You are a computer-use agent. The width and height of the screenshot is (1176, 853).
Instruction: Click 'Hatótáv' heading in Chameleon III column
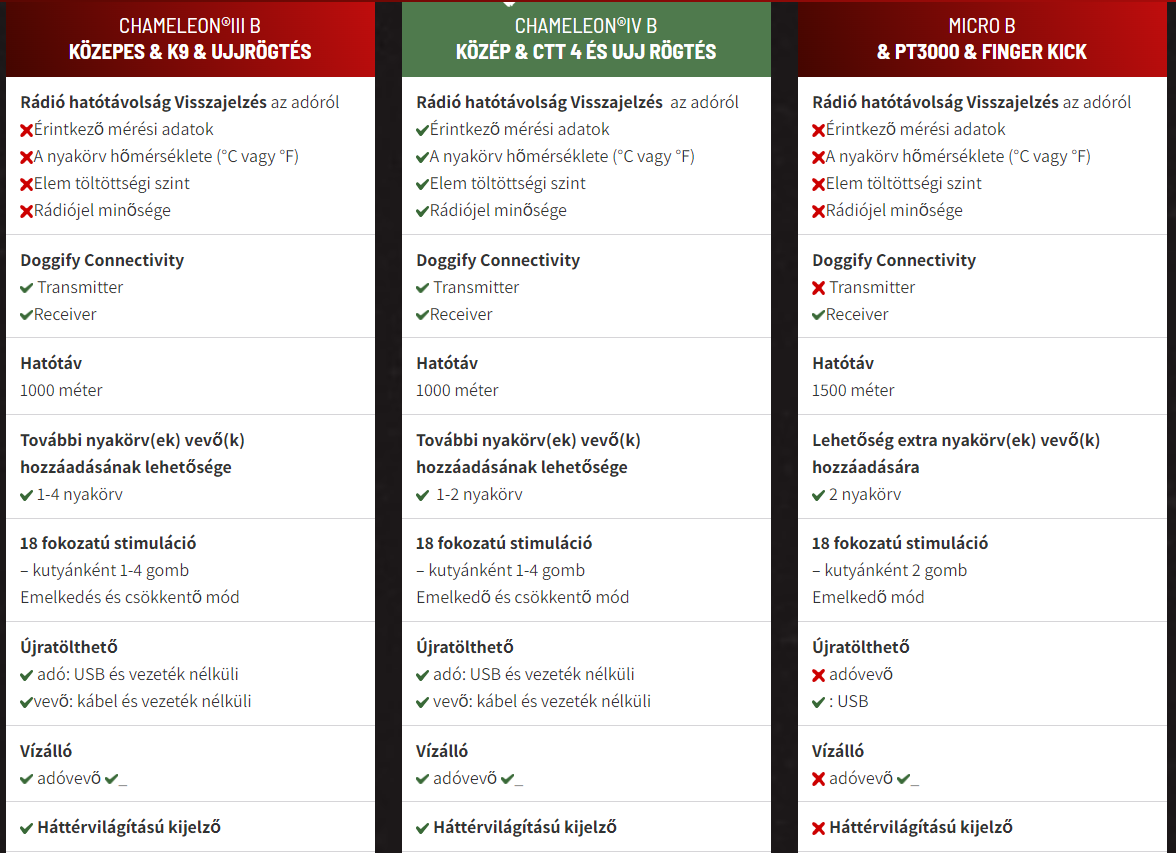point(51,363)
